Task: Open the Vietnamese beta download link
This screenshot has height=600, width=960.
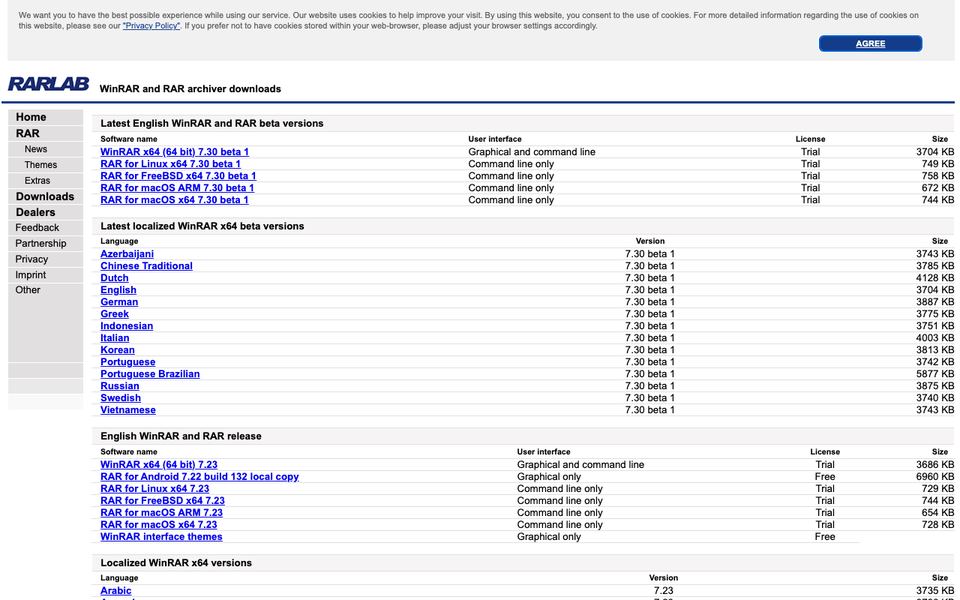Action: tap(128, 410)
